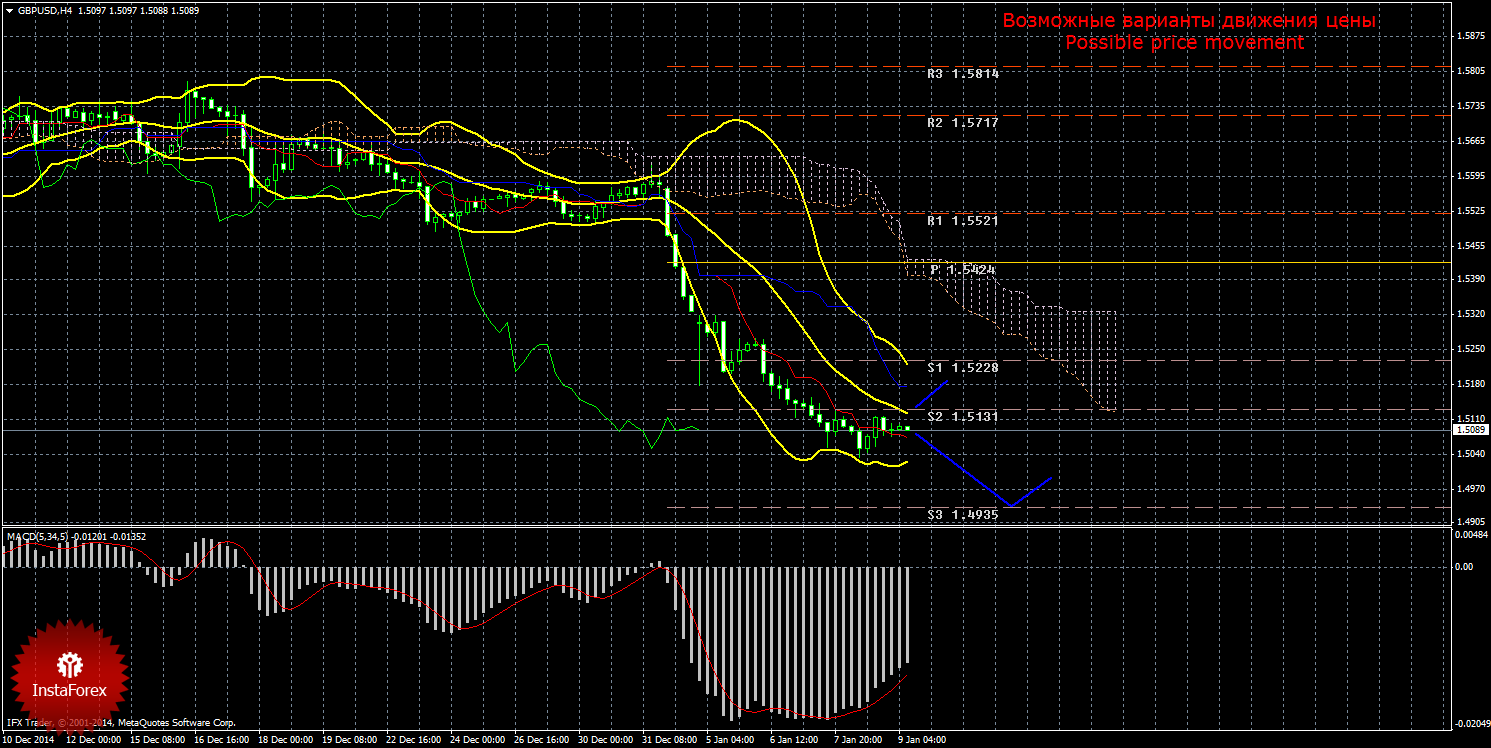This screenshot has width=1491, height=748.
Task: Click the 10 Dec 2014 date label
Action: tap(29, 741)
